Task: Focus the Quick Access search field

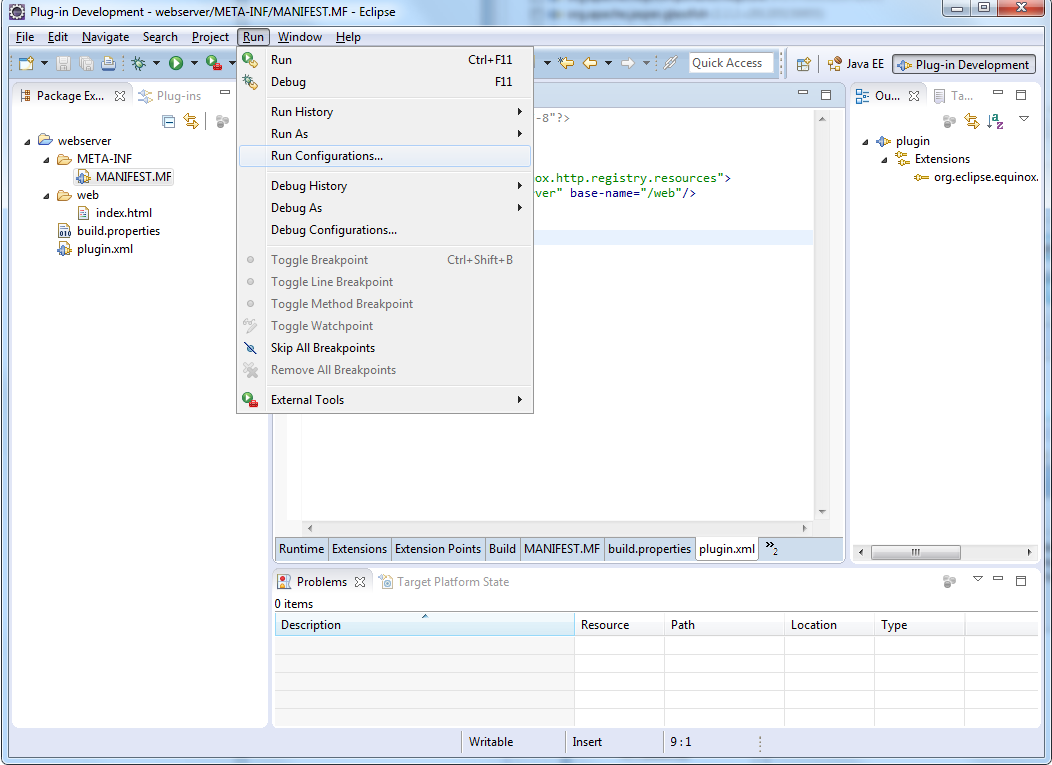Action: pos(731,63)
